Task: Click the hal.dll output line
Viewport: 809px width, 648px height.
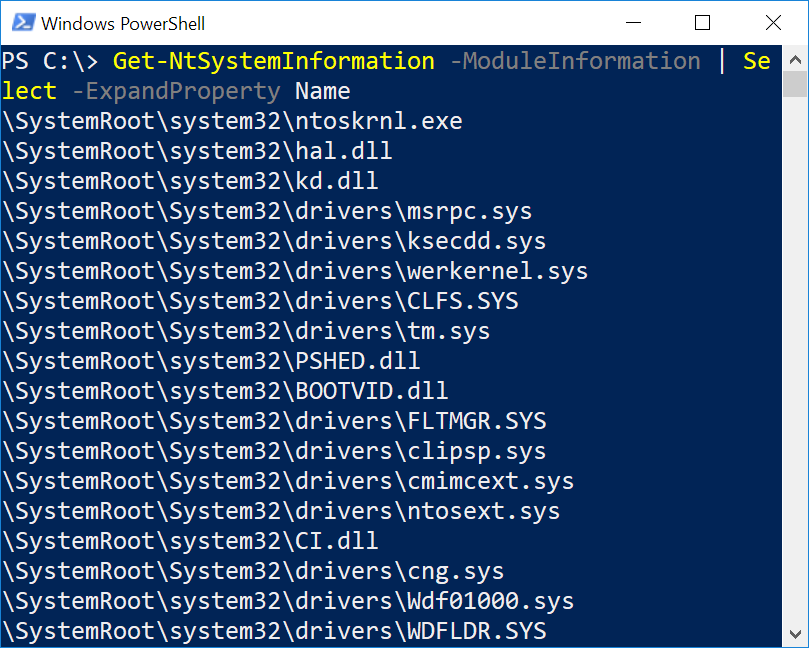Action: [197, 151]
